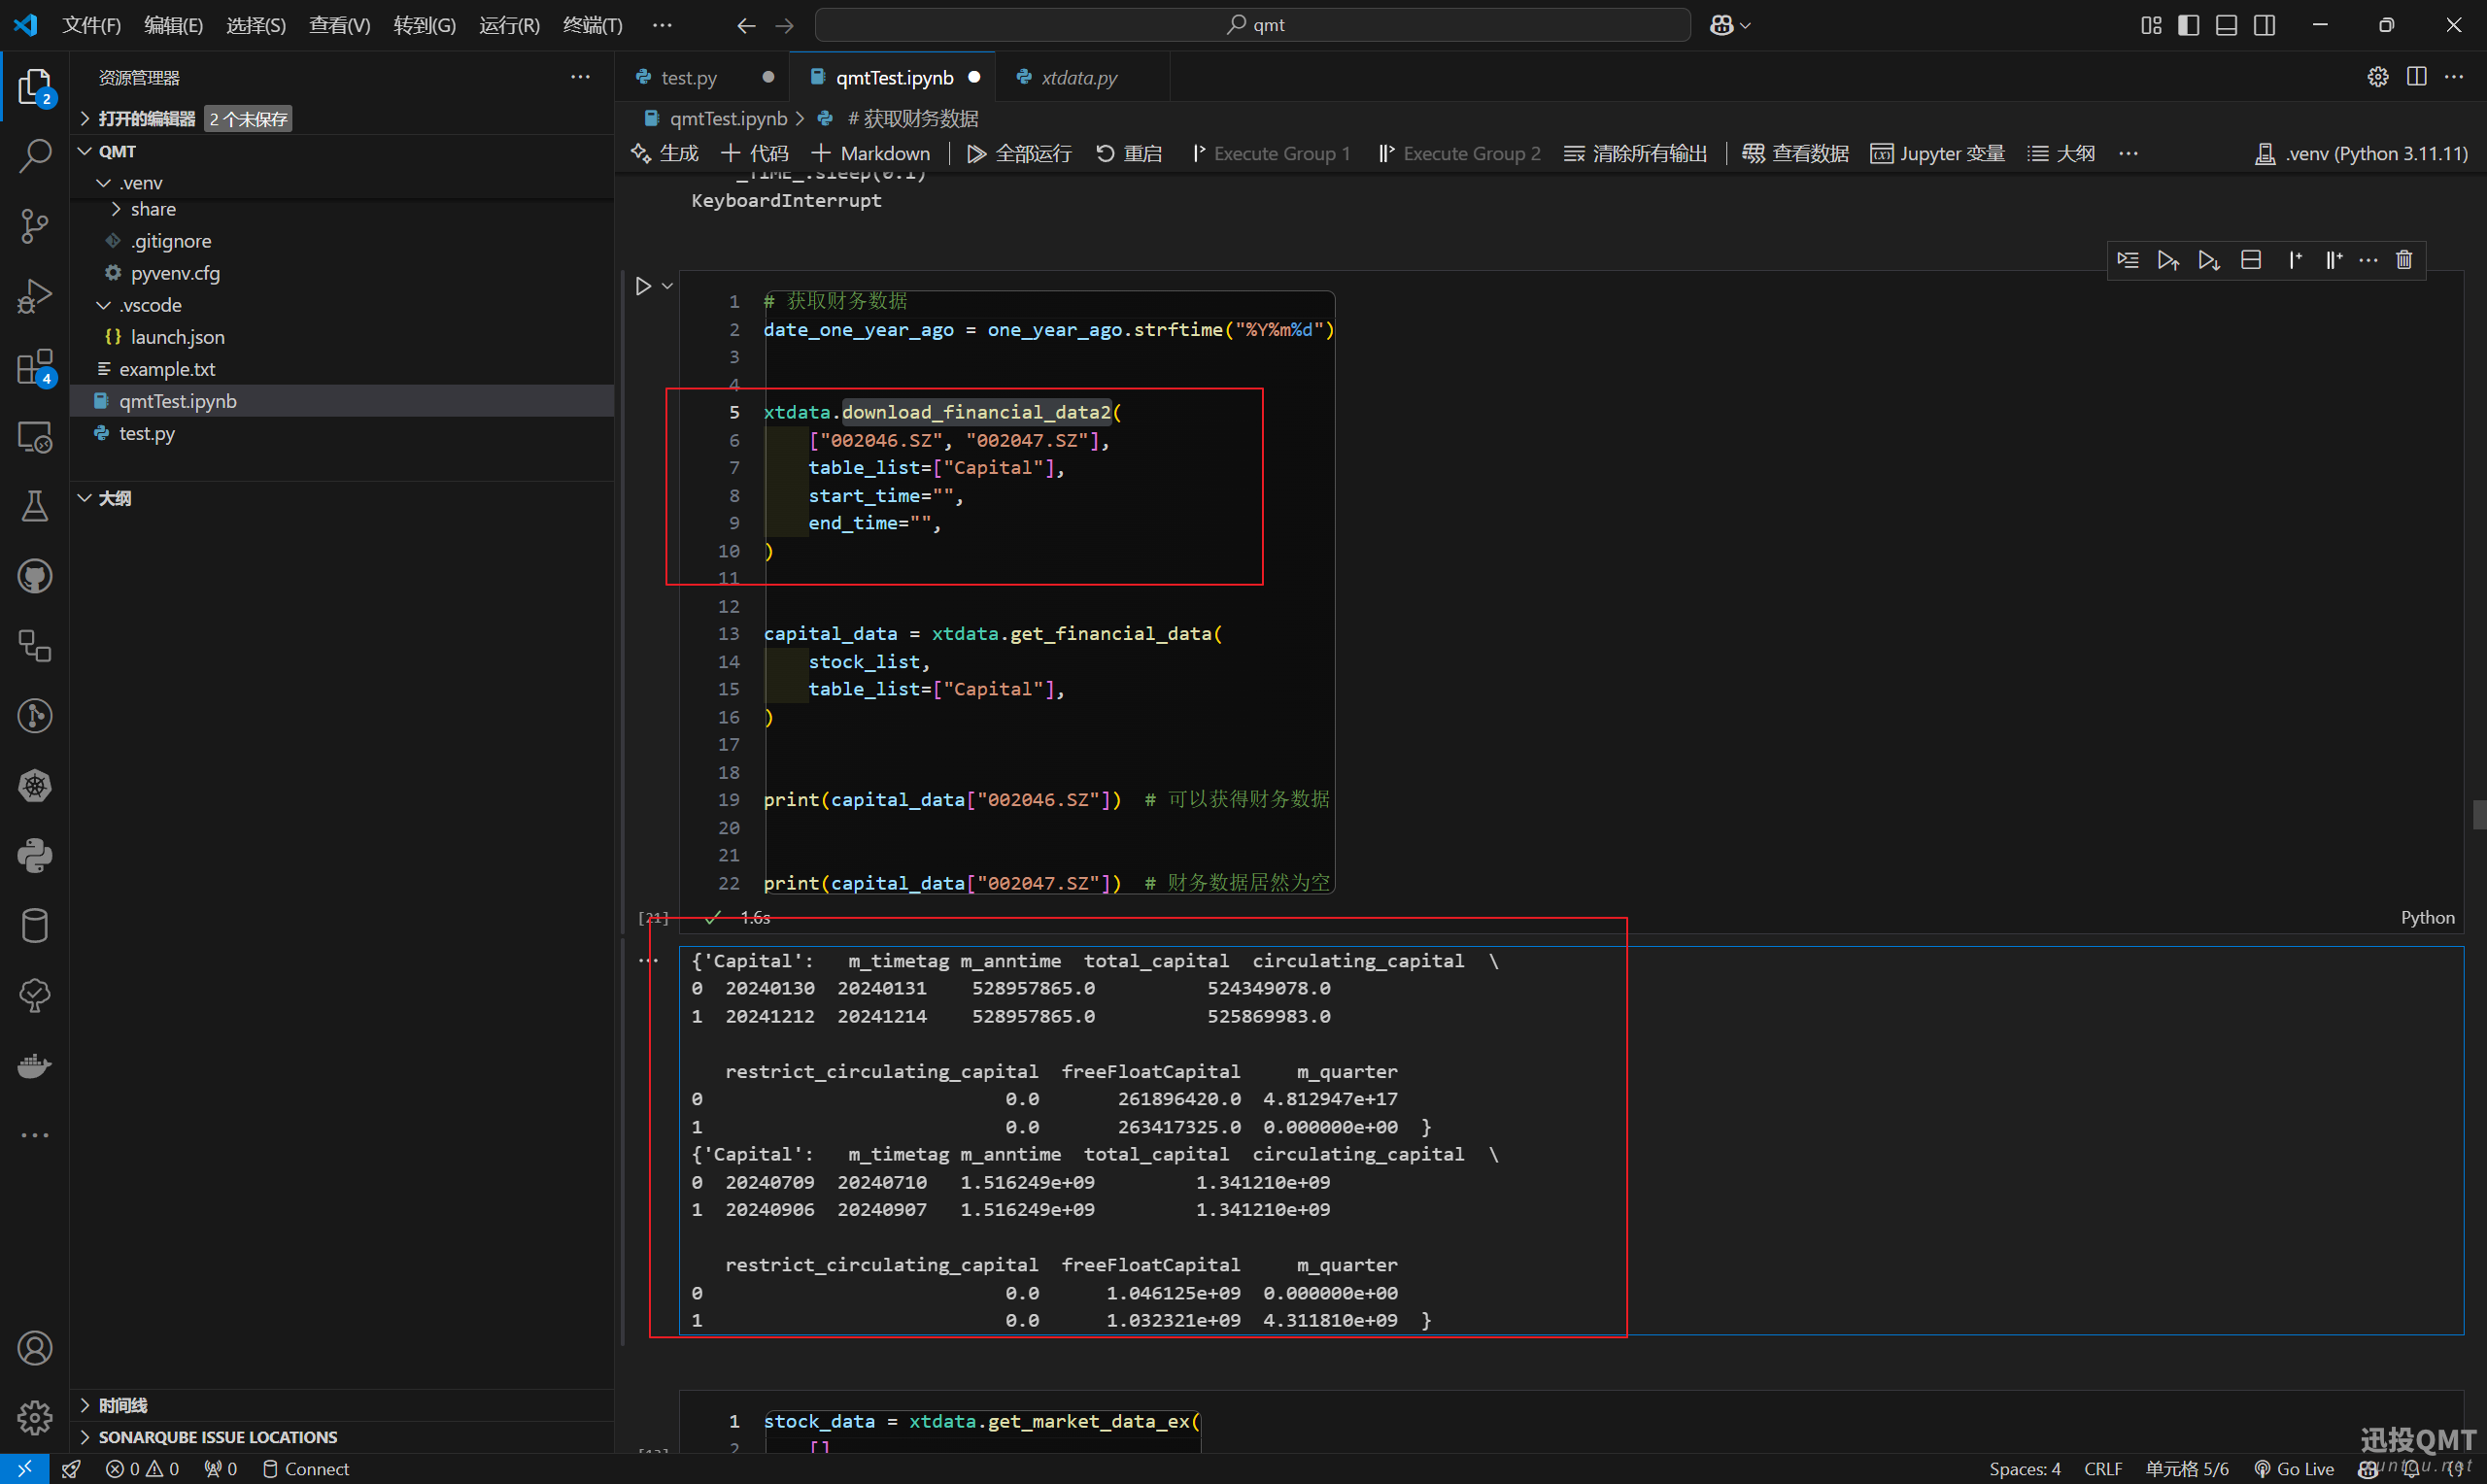Screen dimensions: 2487x1484
Task: Open run cell dropdown arrow beside play icon
Action: pos(667,286)
